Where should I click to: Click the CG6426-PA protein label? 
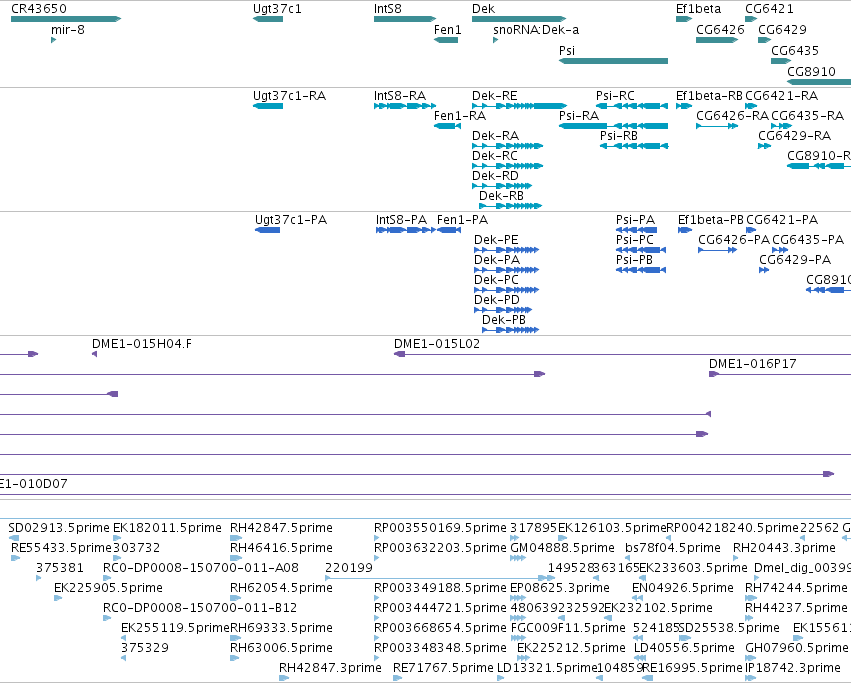pos(734,240)
